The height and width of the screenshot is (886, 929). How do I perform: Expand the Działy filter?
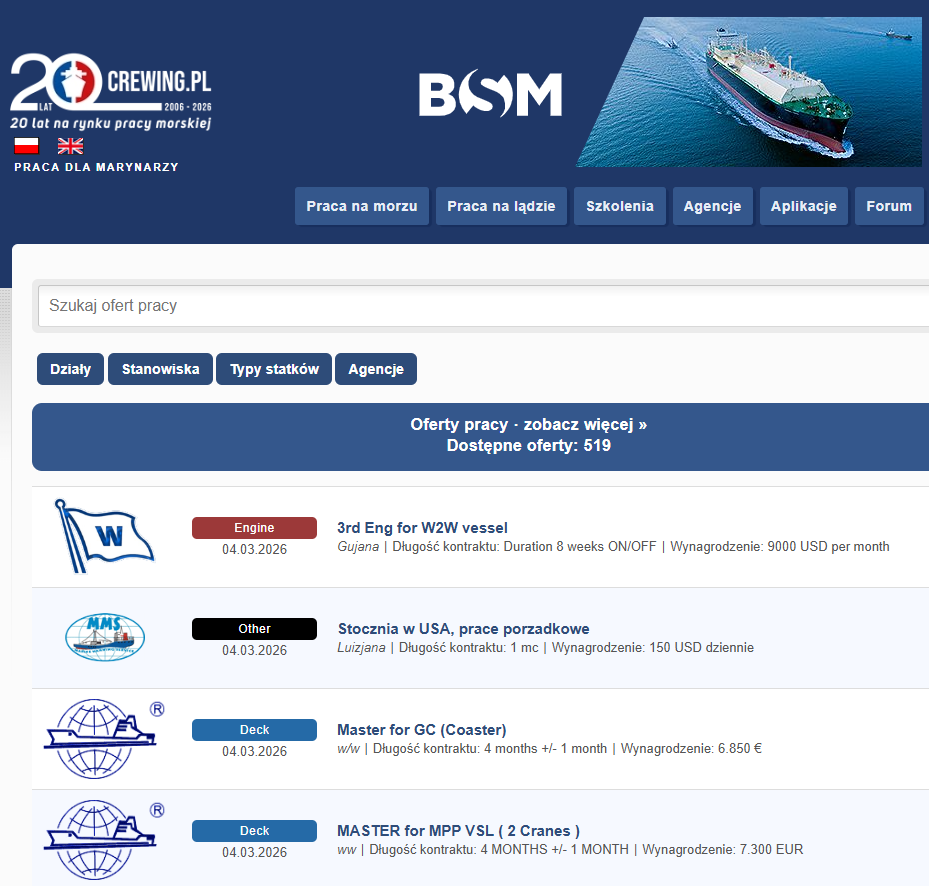click(x=70, y=369)
